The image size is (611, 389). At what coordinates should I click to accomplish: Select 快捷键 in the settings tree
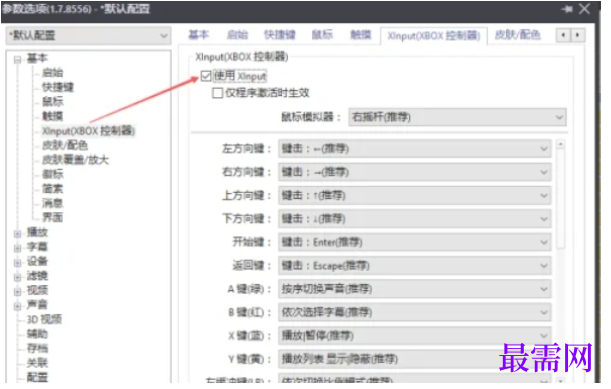[x=58, y=87]
